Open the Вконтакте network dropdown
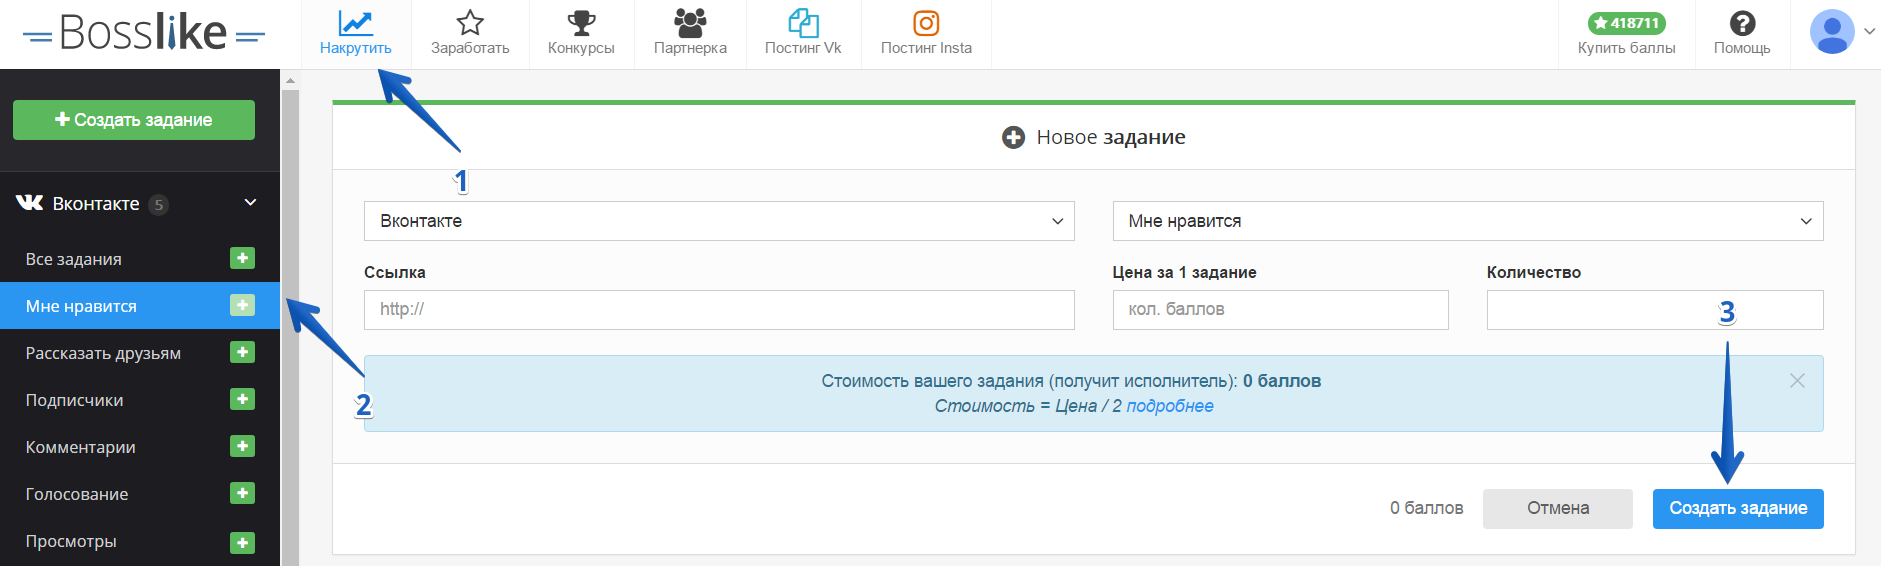This screenshot has height=566, width=1881. [719, 221]
